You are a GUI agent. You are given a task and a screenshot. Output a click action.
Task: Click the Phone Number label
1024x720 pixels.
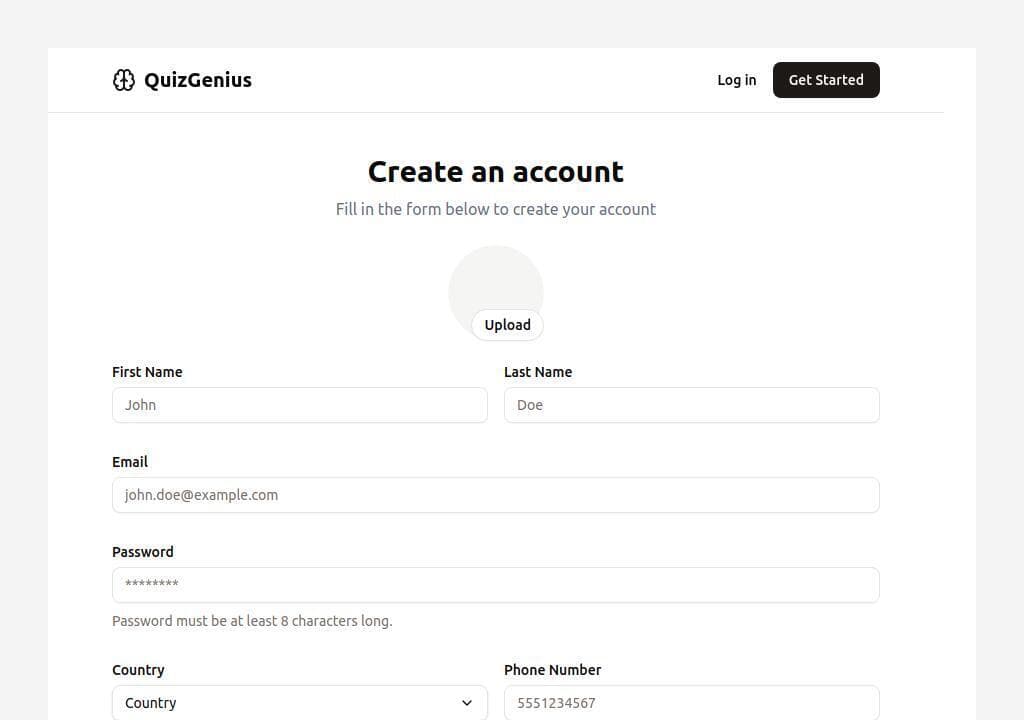click(x=552, y=670)
